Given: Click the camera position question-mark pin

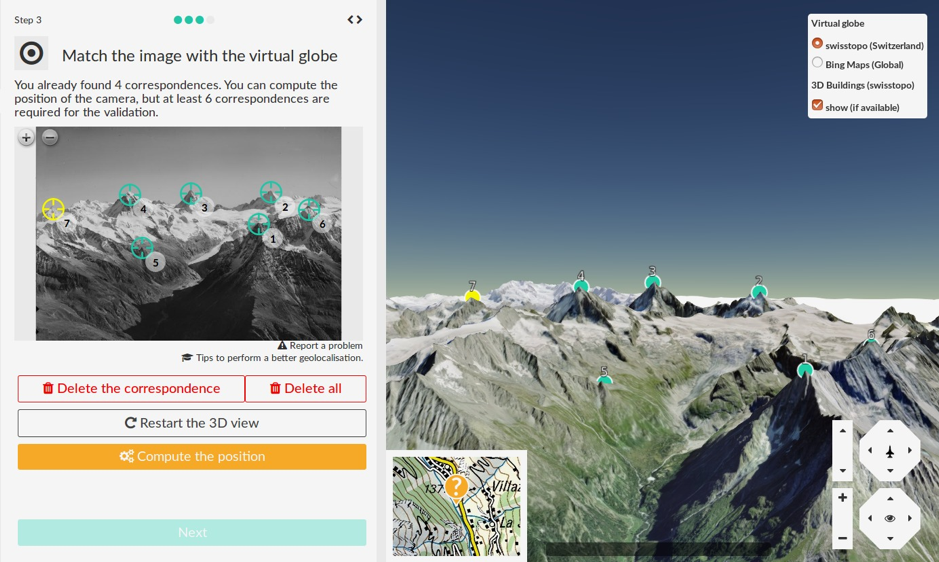Looking at the screenshot, I should [456, 488].
